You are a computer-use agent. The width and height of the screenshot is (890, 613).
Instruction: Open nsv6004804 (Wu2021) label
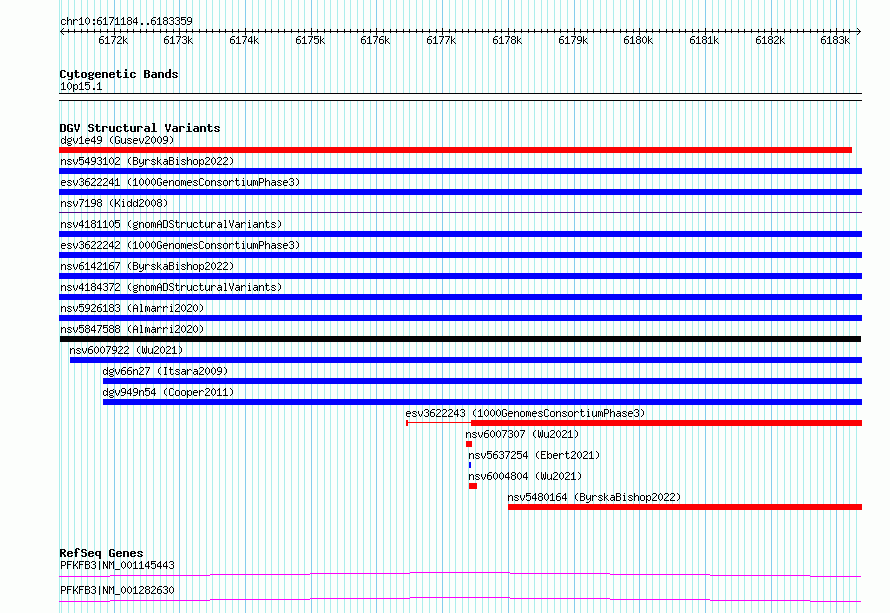[x=525, y=476]
